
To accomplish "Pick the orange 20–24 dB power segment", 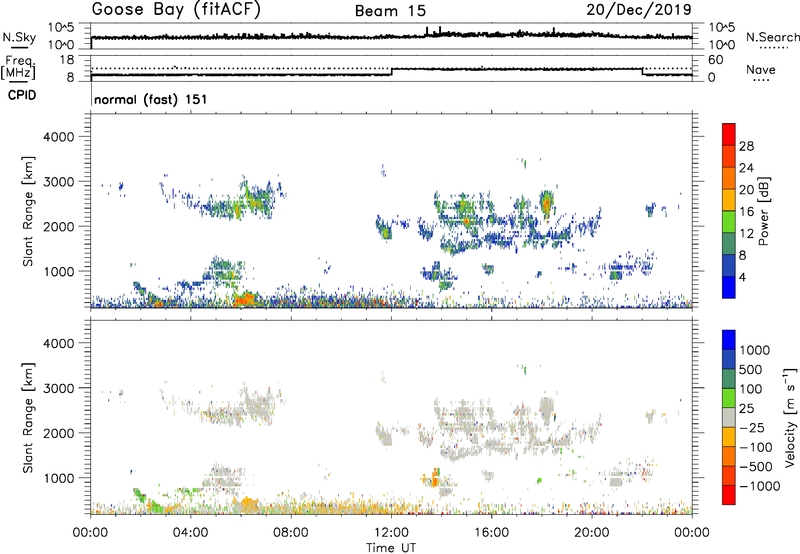I will click(729, 178).
